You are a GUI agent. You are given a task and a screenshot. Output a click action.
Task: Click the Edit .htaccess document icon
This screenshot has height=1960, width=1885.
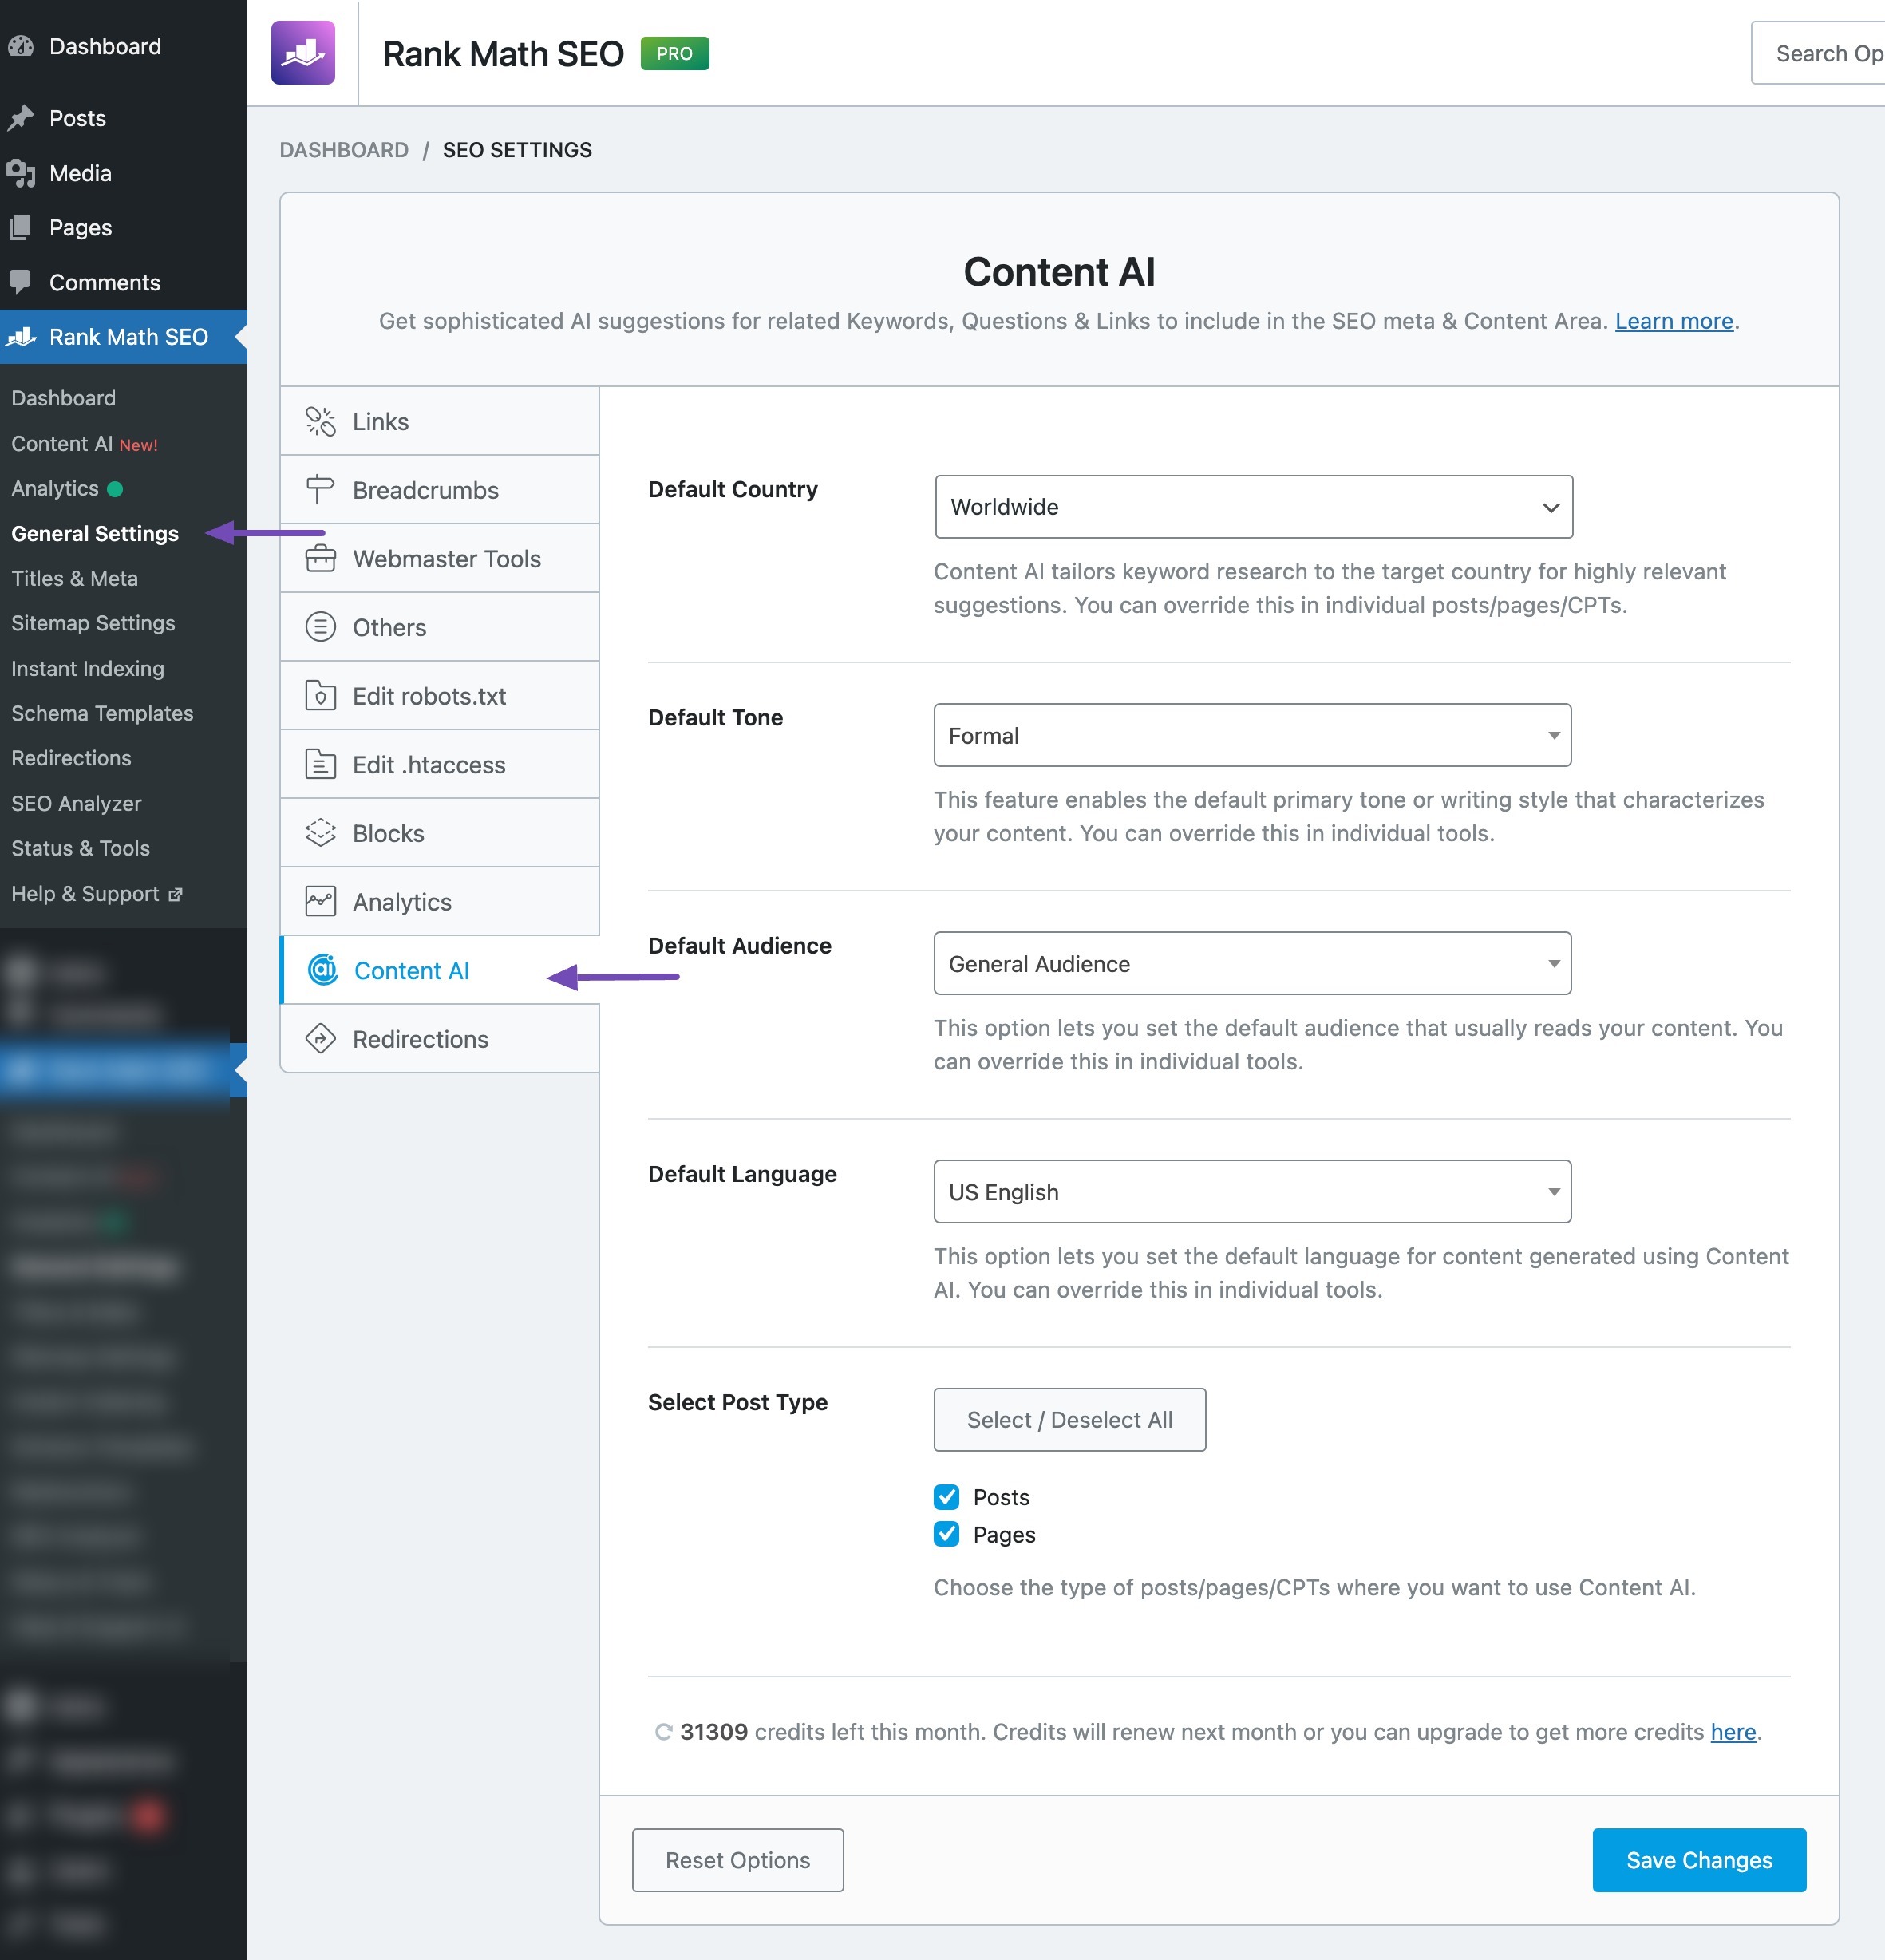tap(320, 764)
